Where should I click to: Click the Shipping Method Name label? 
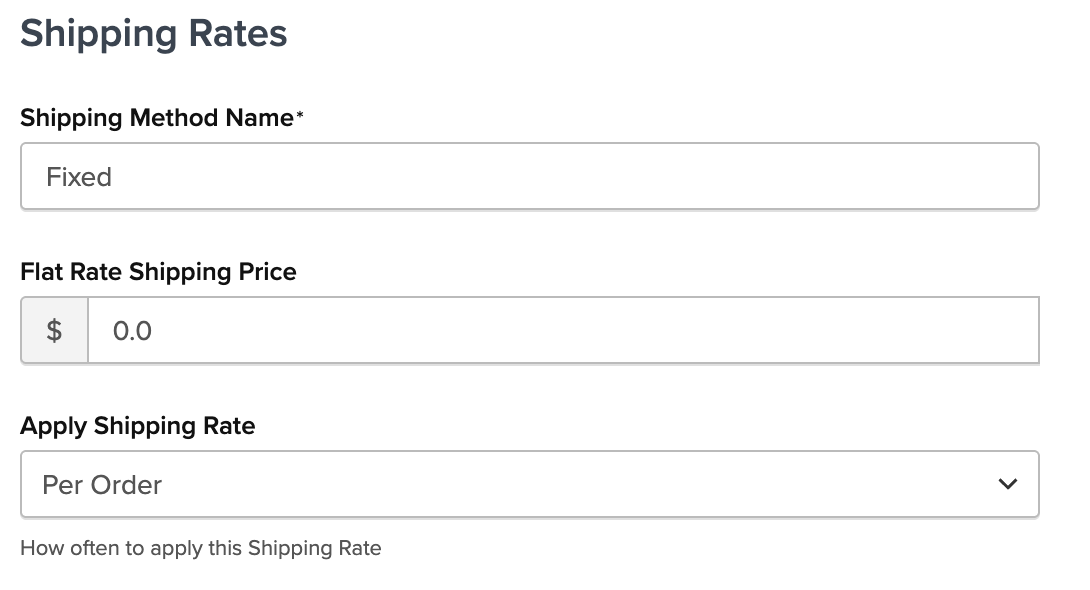point(157,118)
